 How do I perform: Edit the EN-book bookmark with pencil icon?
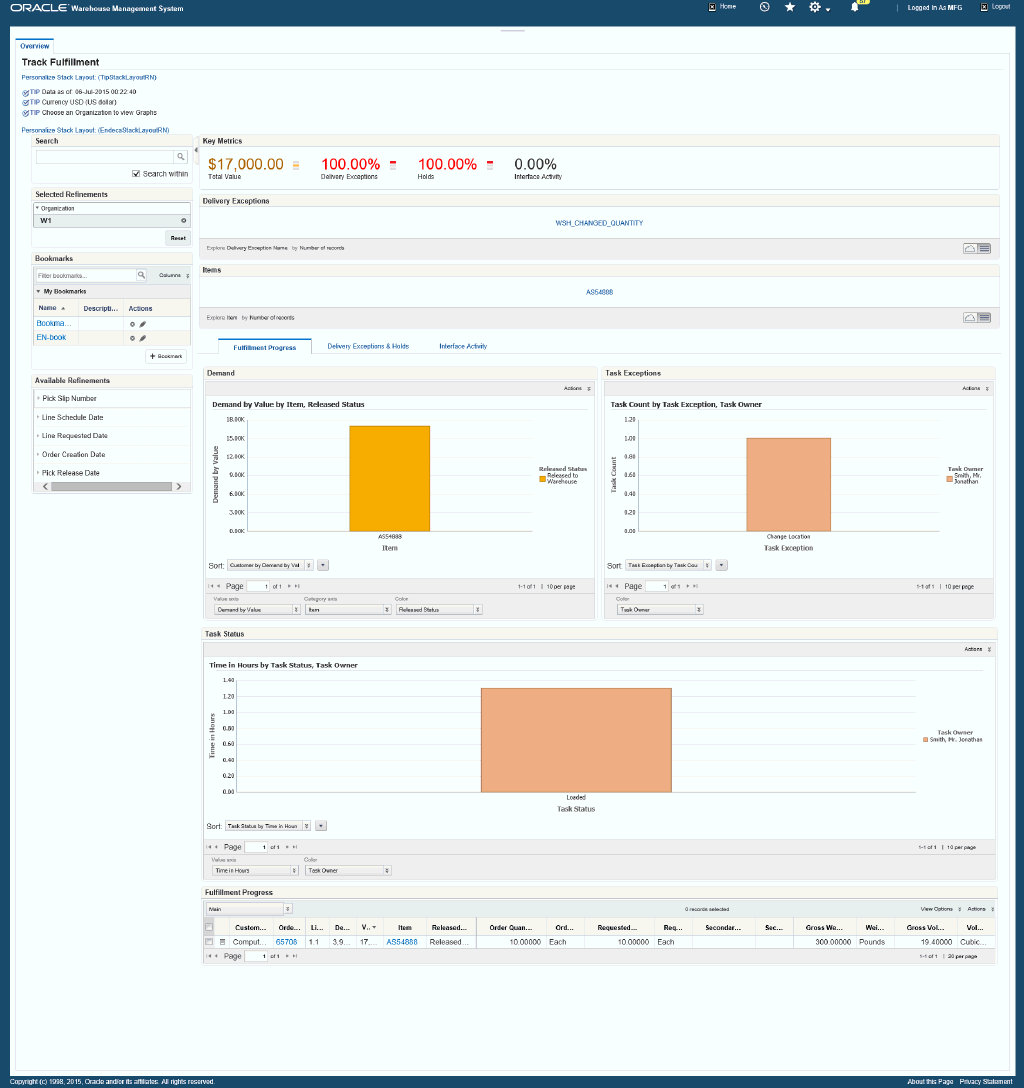point(142,338)
